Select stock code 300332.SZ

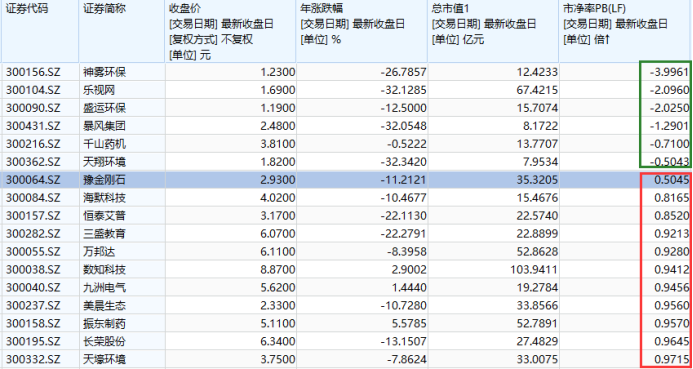pos(33,359)
